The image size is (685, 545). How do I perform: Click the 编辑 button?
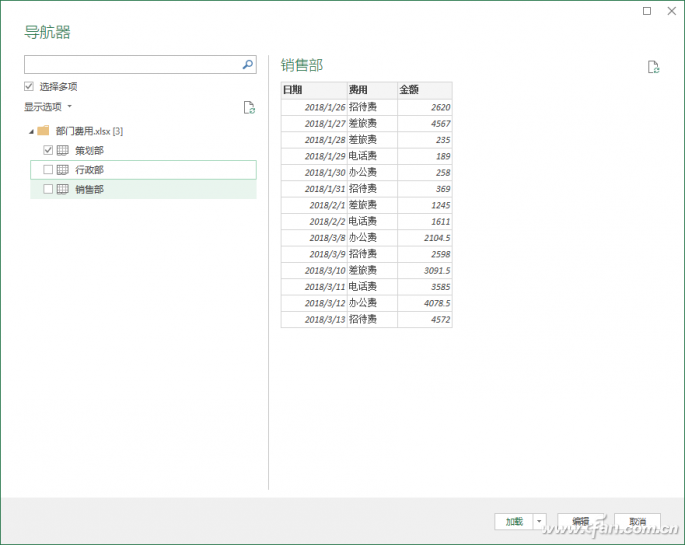[581, 521]
